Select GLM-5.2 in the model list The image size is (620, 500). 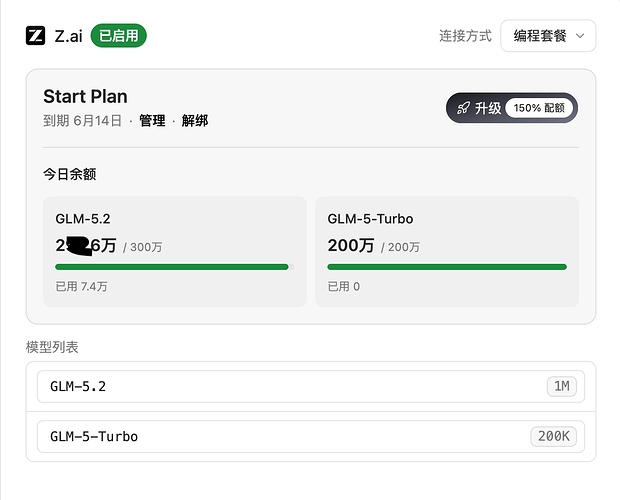pyautogui.click(x=311, y=387)
